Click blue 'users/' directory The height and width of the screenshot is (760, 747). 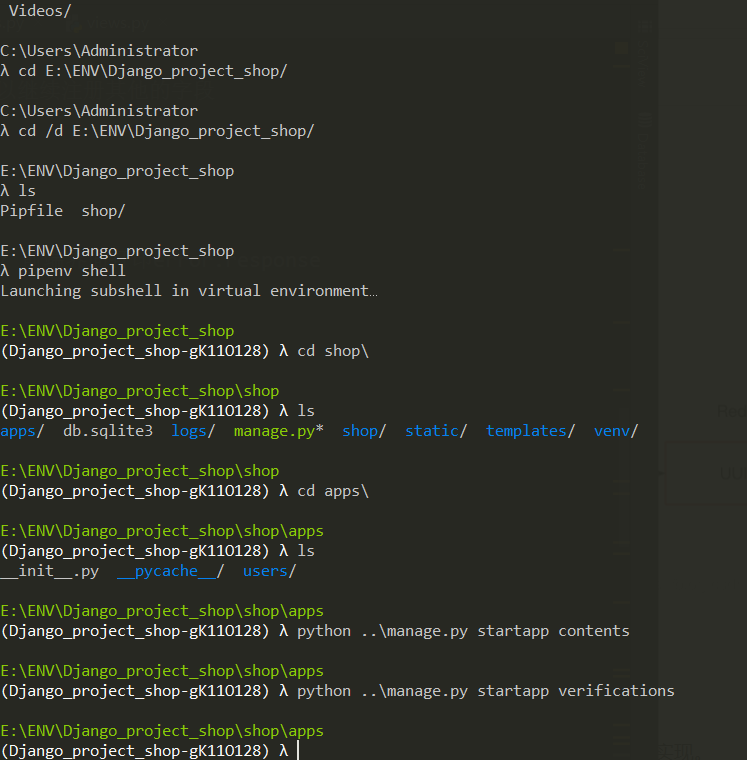270,571
